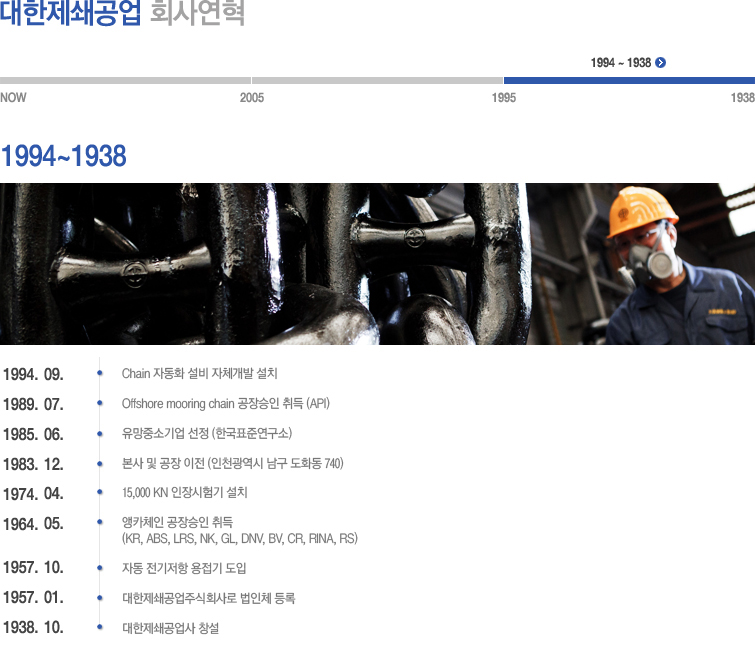Click the date 1938. 10.

tap(33, 627)
